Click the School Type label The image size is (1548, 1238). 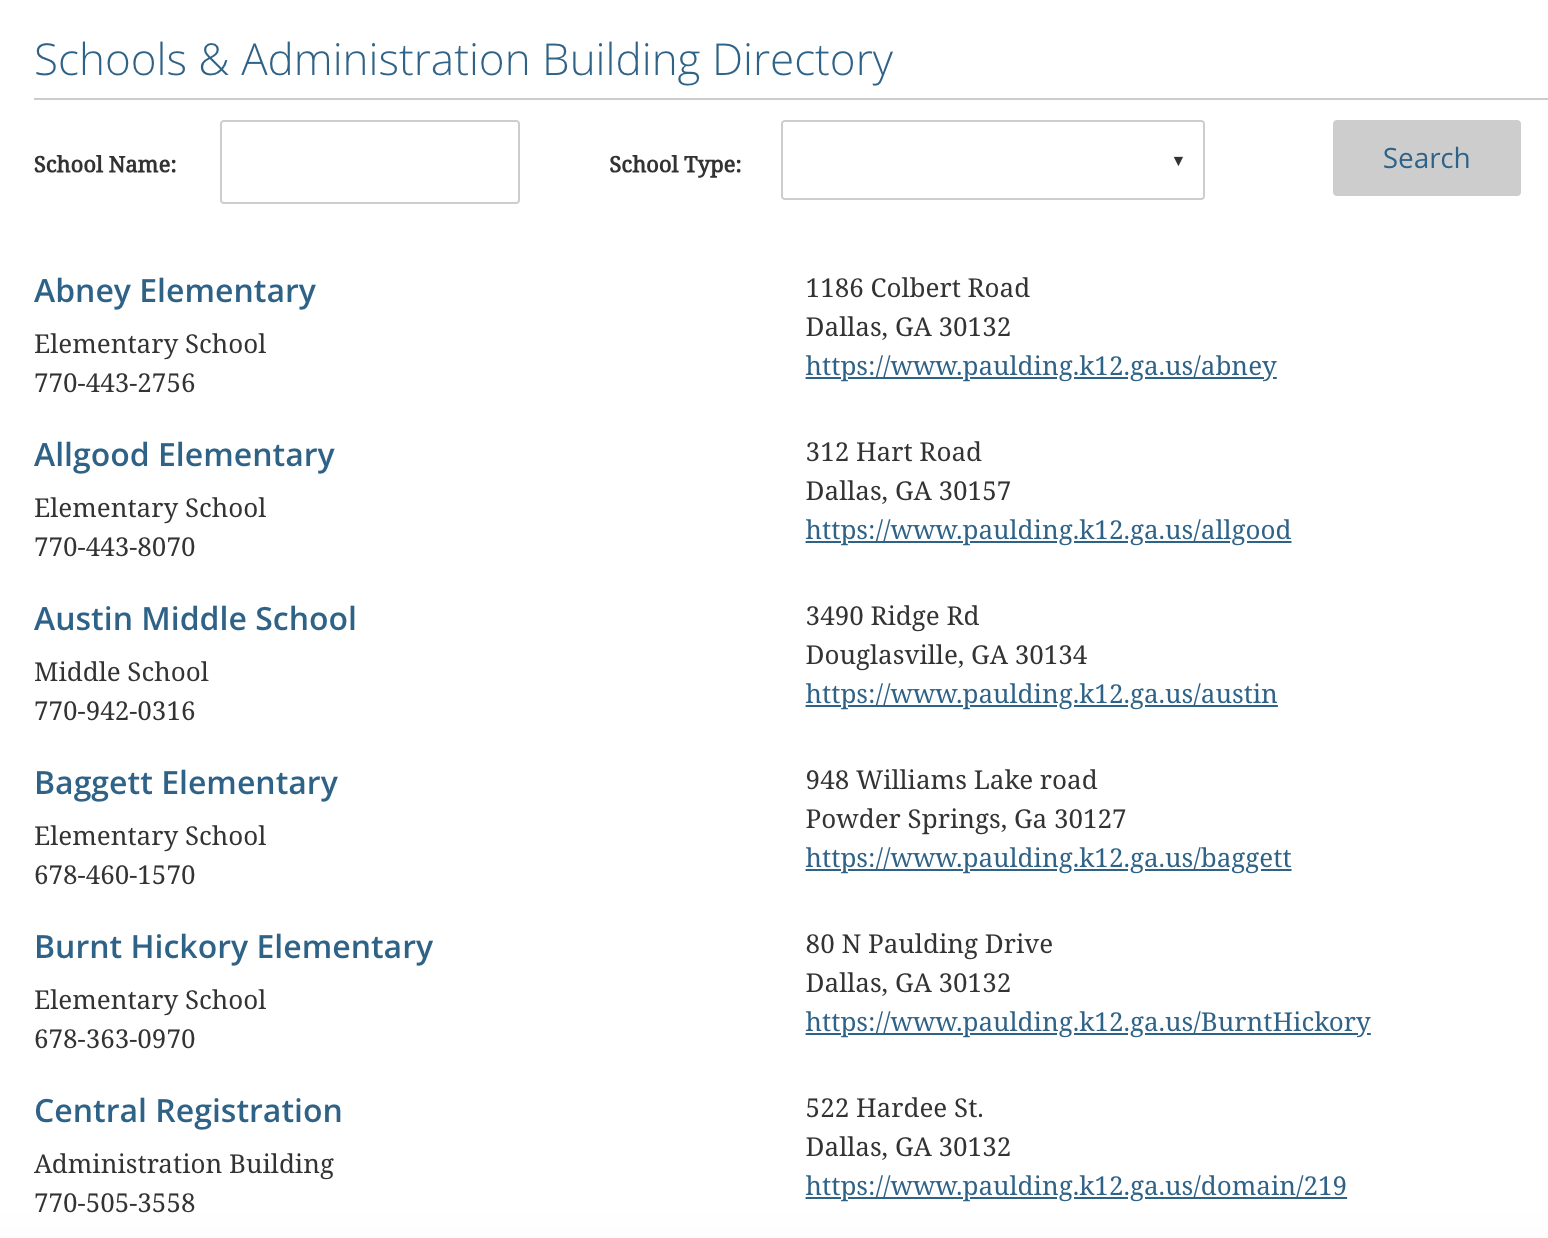click(x=675, y=164)
